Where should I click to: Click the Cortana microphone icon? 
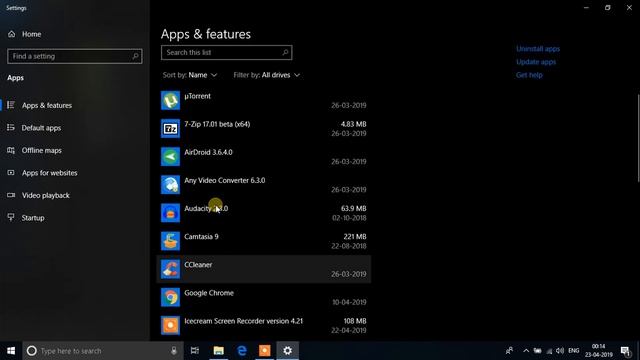(x=174, y=351)
